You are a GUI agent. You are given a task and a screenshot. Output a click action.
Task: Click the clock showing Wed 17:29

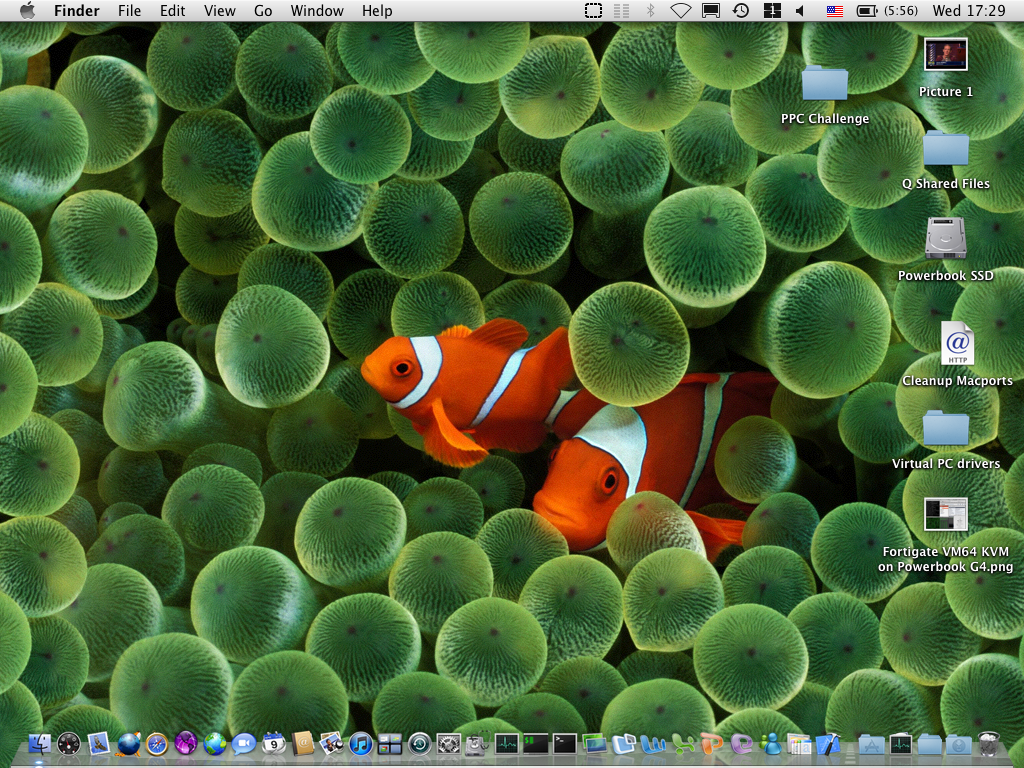coord(968,10)
